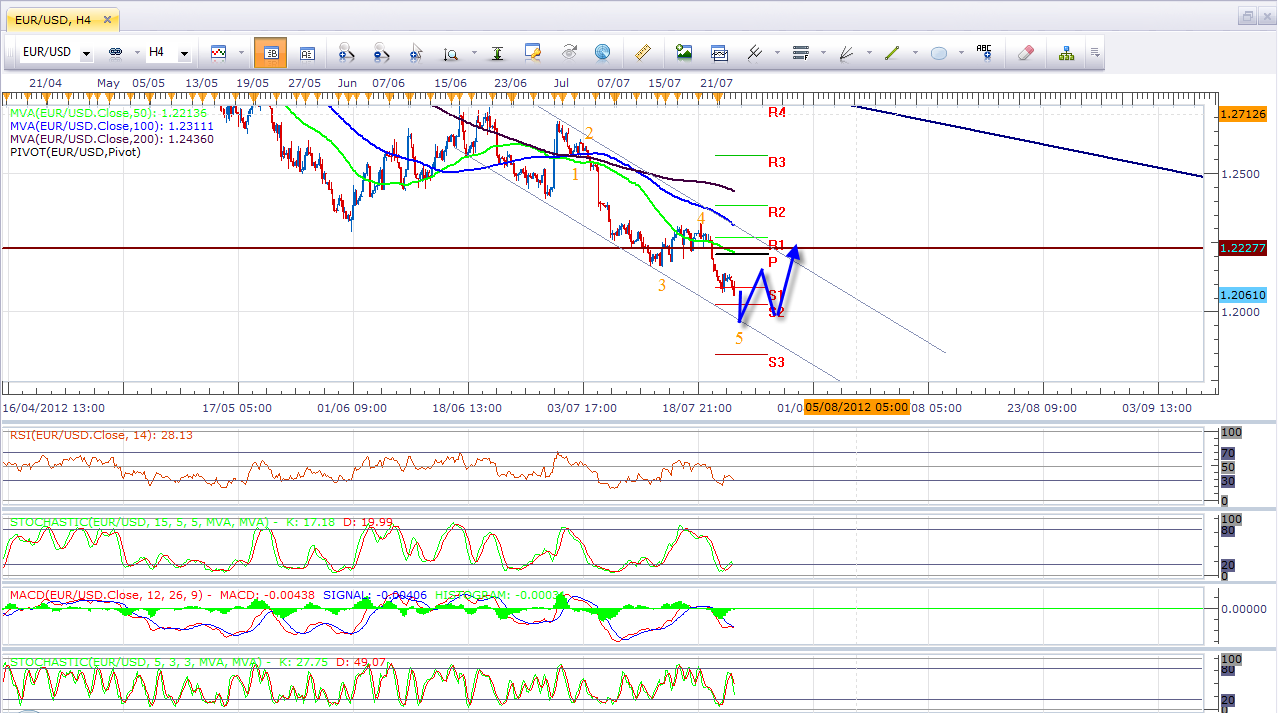The image size is (1278, 713).
Task: Expand the ellipse shape dropdown arrow
Action: [x=961, y=53]
